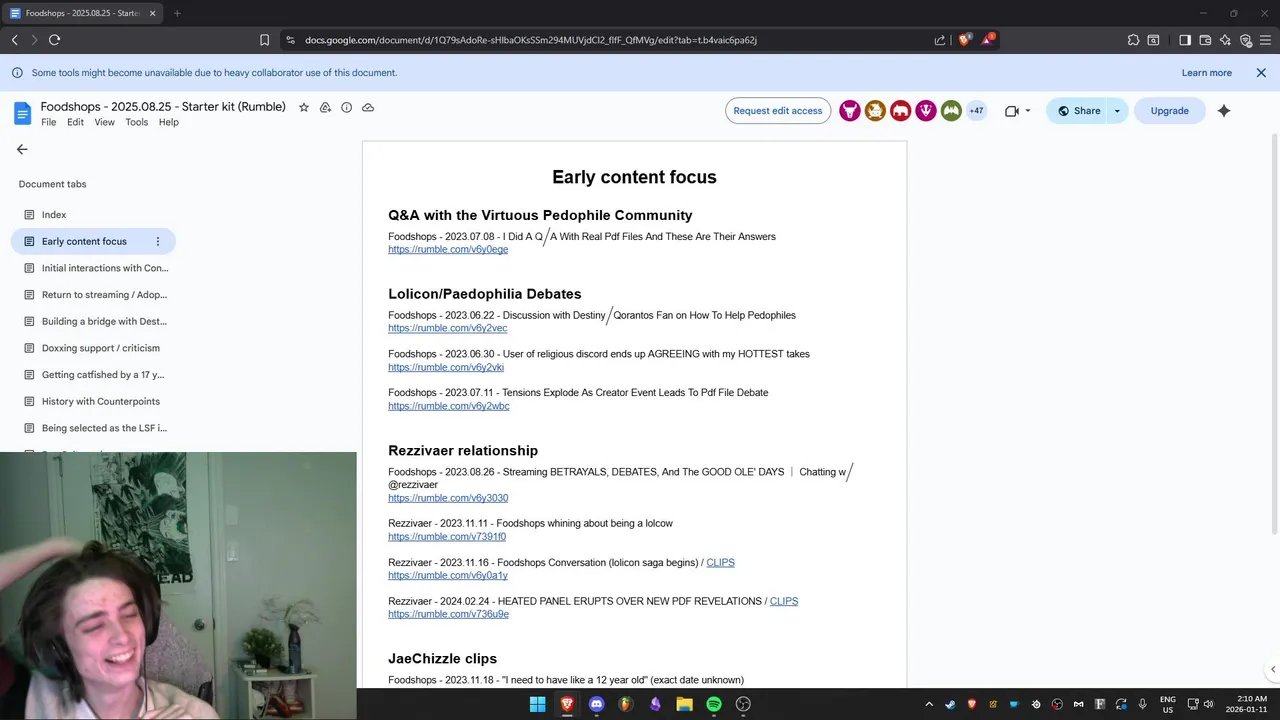Viewport: 1280px width, 720px height.
Task: Reload the browser page
Action: click(54, 40)
